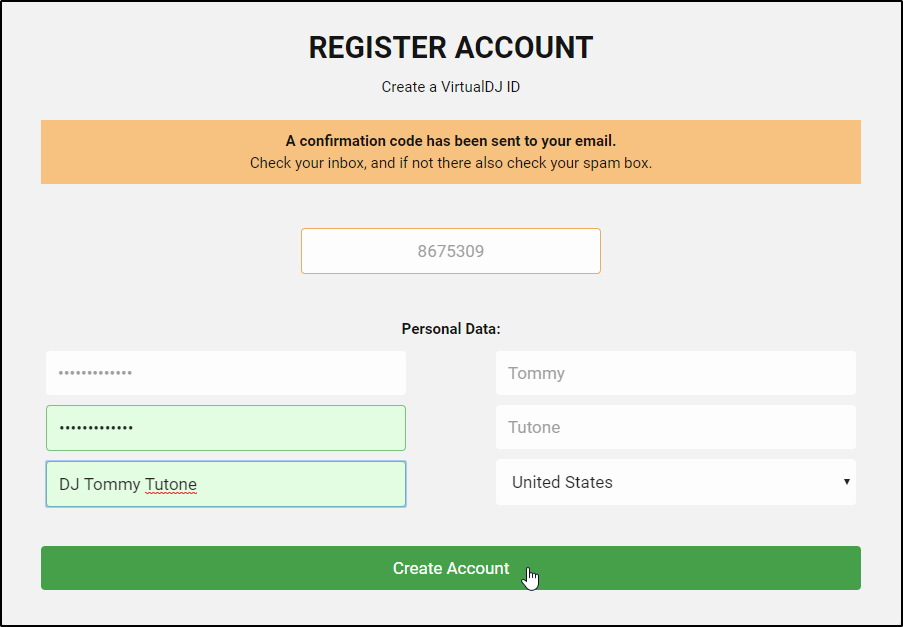Image resolution: width=903 pixels, height=627 pixels.
Task: Click the red-underlined word Tutone
Action: (171, 485)
